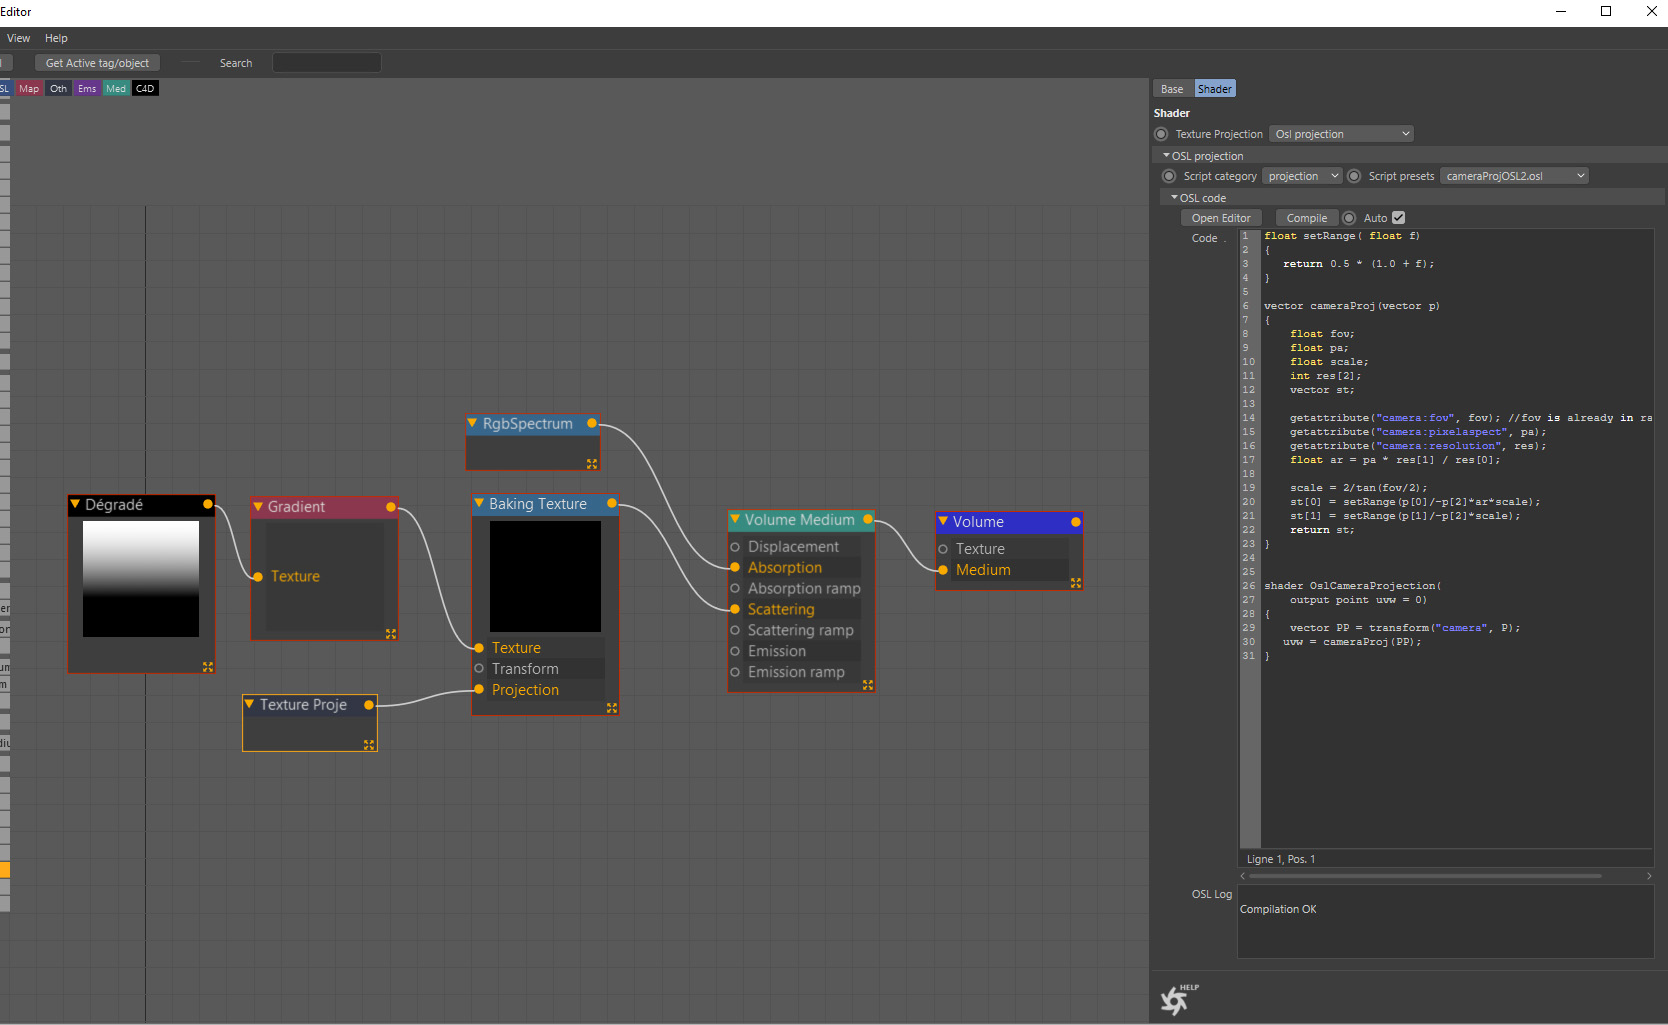Toggle the Auto compile checkbox

(1399, 218)
